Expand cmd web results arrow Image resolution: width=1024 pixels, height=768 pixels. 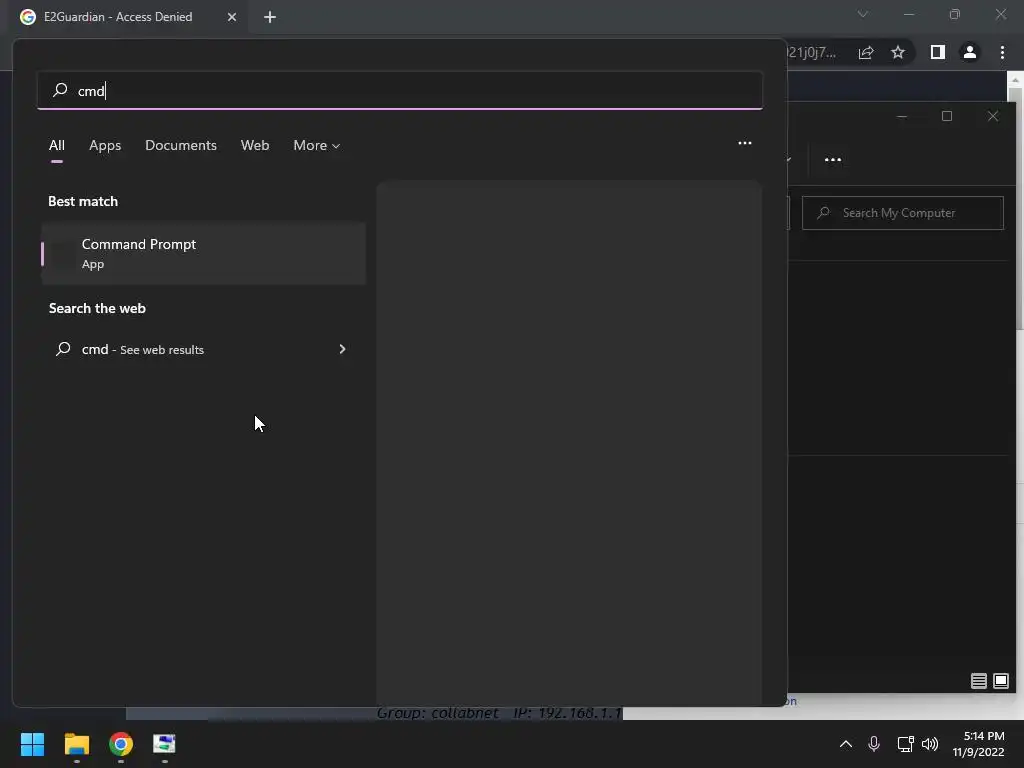click(342, 349)
